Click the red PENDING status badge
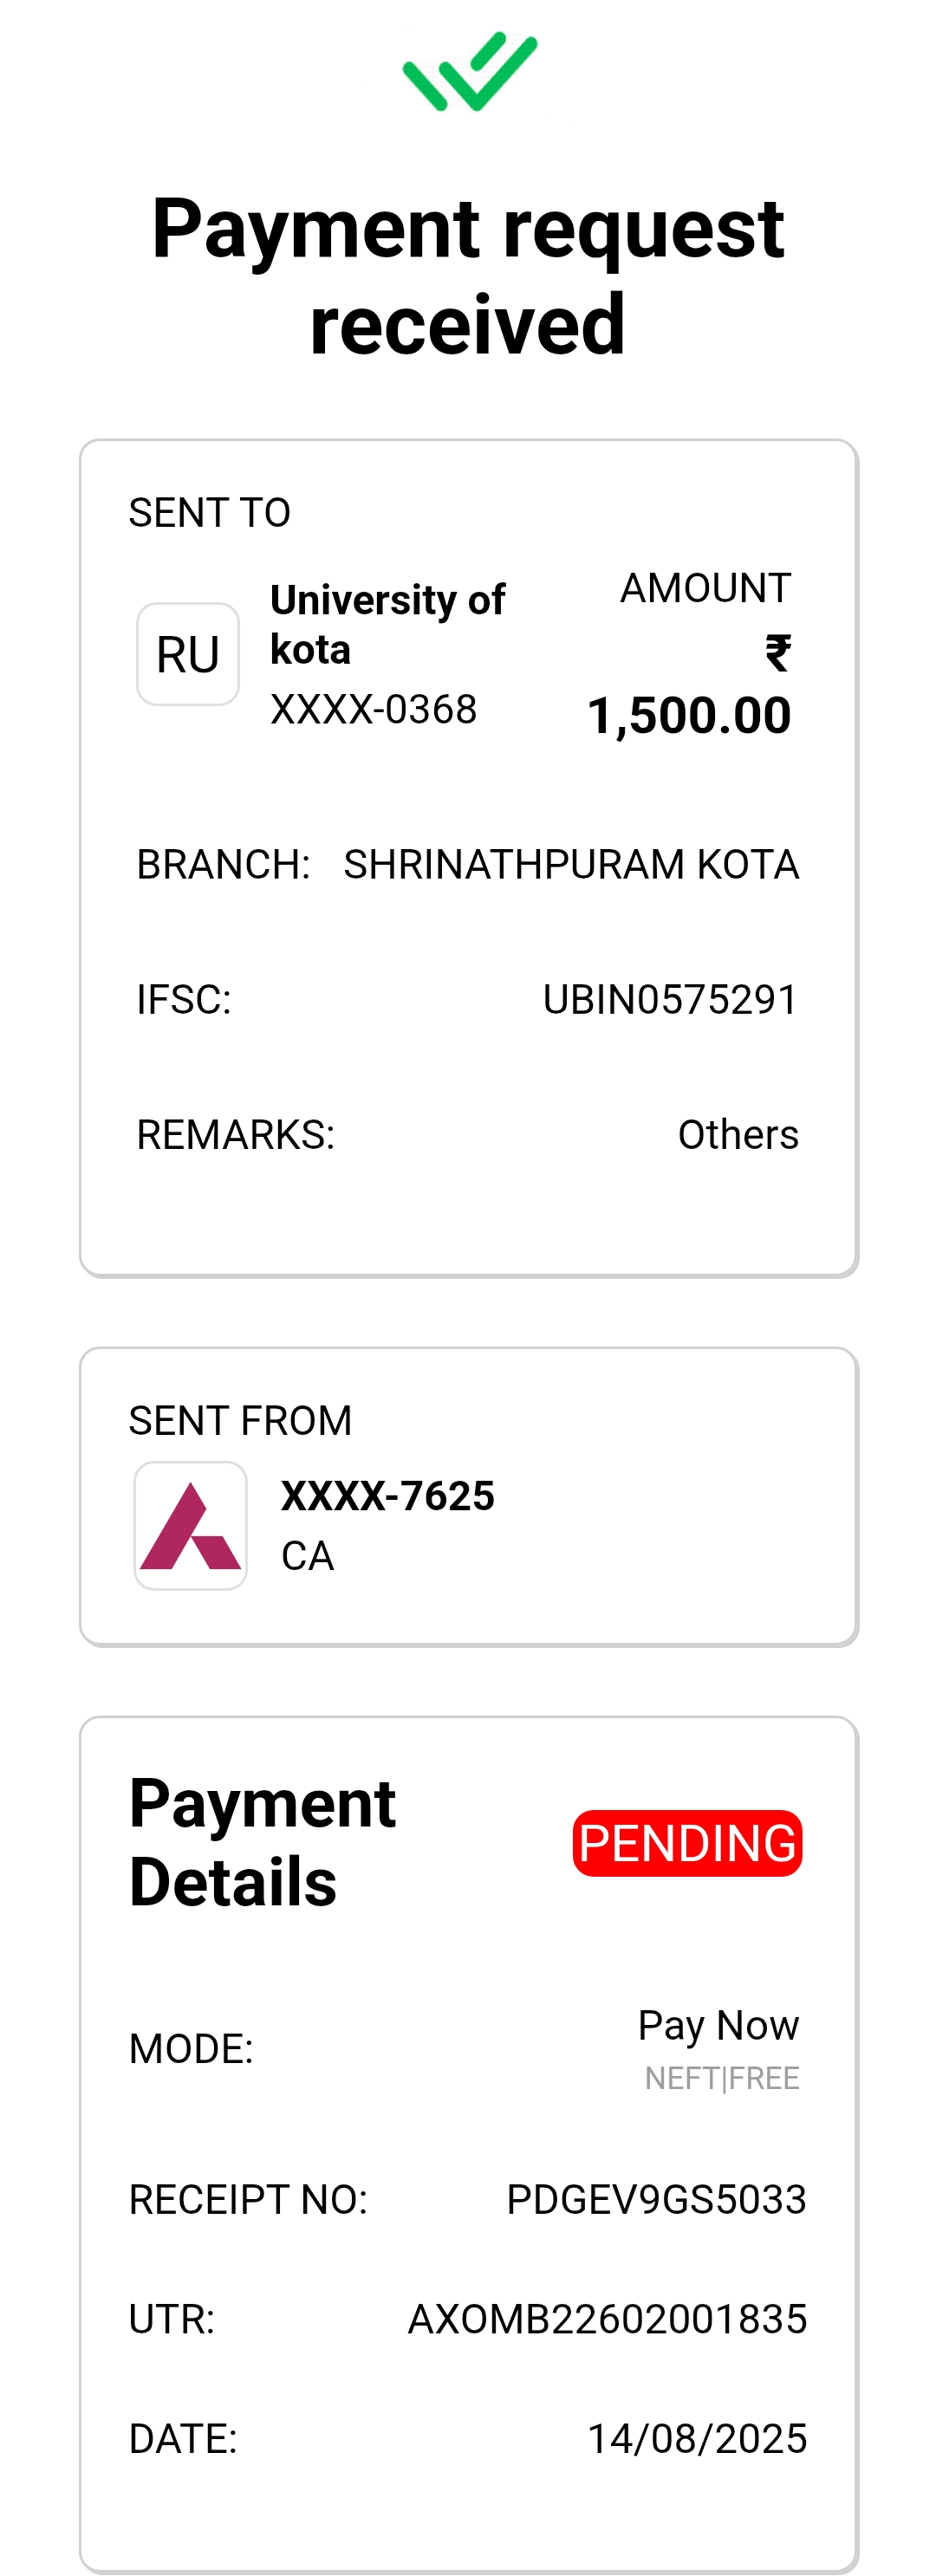The image size is (936, 2576). pos(687,1843)
